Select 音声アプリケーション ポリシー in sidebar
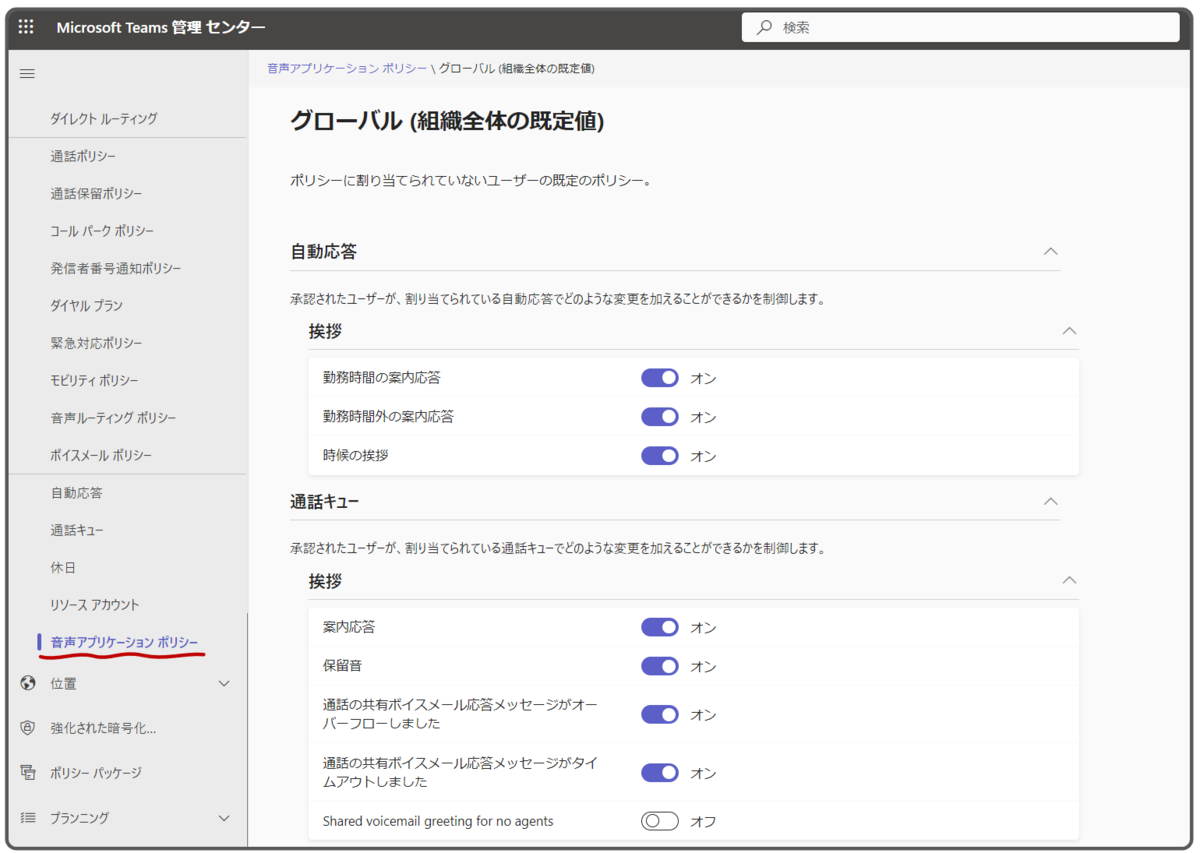1200x853 pixels. 124,642
